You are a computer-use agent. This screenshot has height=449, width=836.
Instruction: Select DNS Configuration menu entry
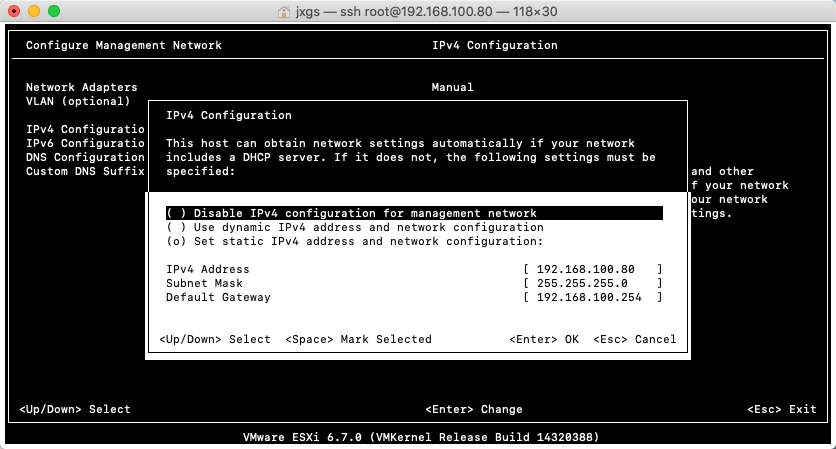(85, 157)
